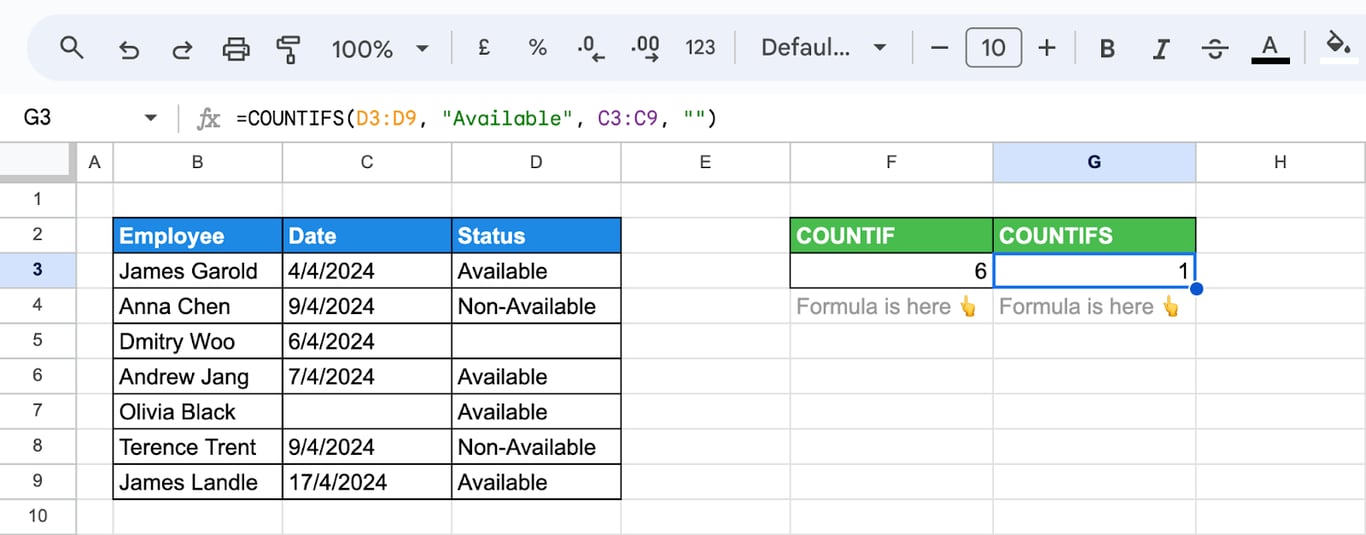Screen dimensions: 1366x535
Task: Select the 17/4/2024 date cell
Action: coord(367,482)
